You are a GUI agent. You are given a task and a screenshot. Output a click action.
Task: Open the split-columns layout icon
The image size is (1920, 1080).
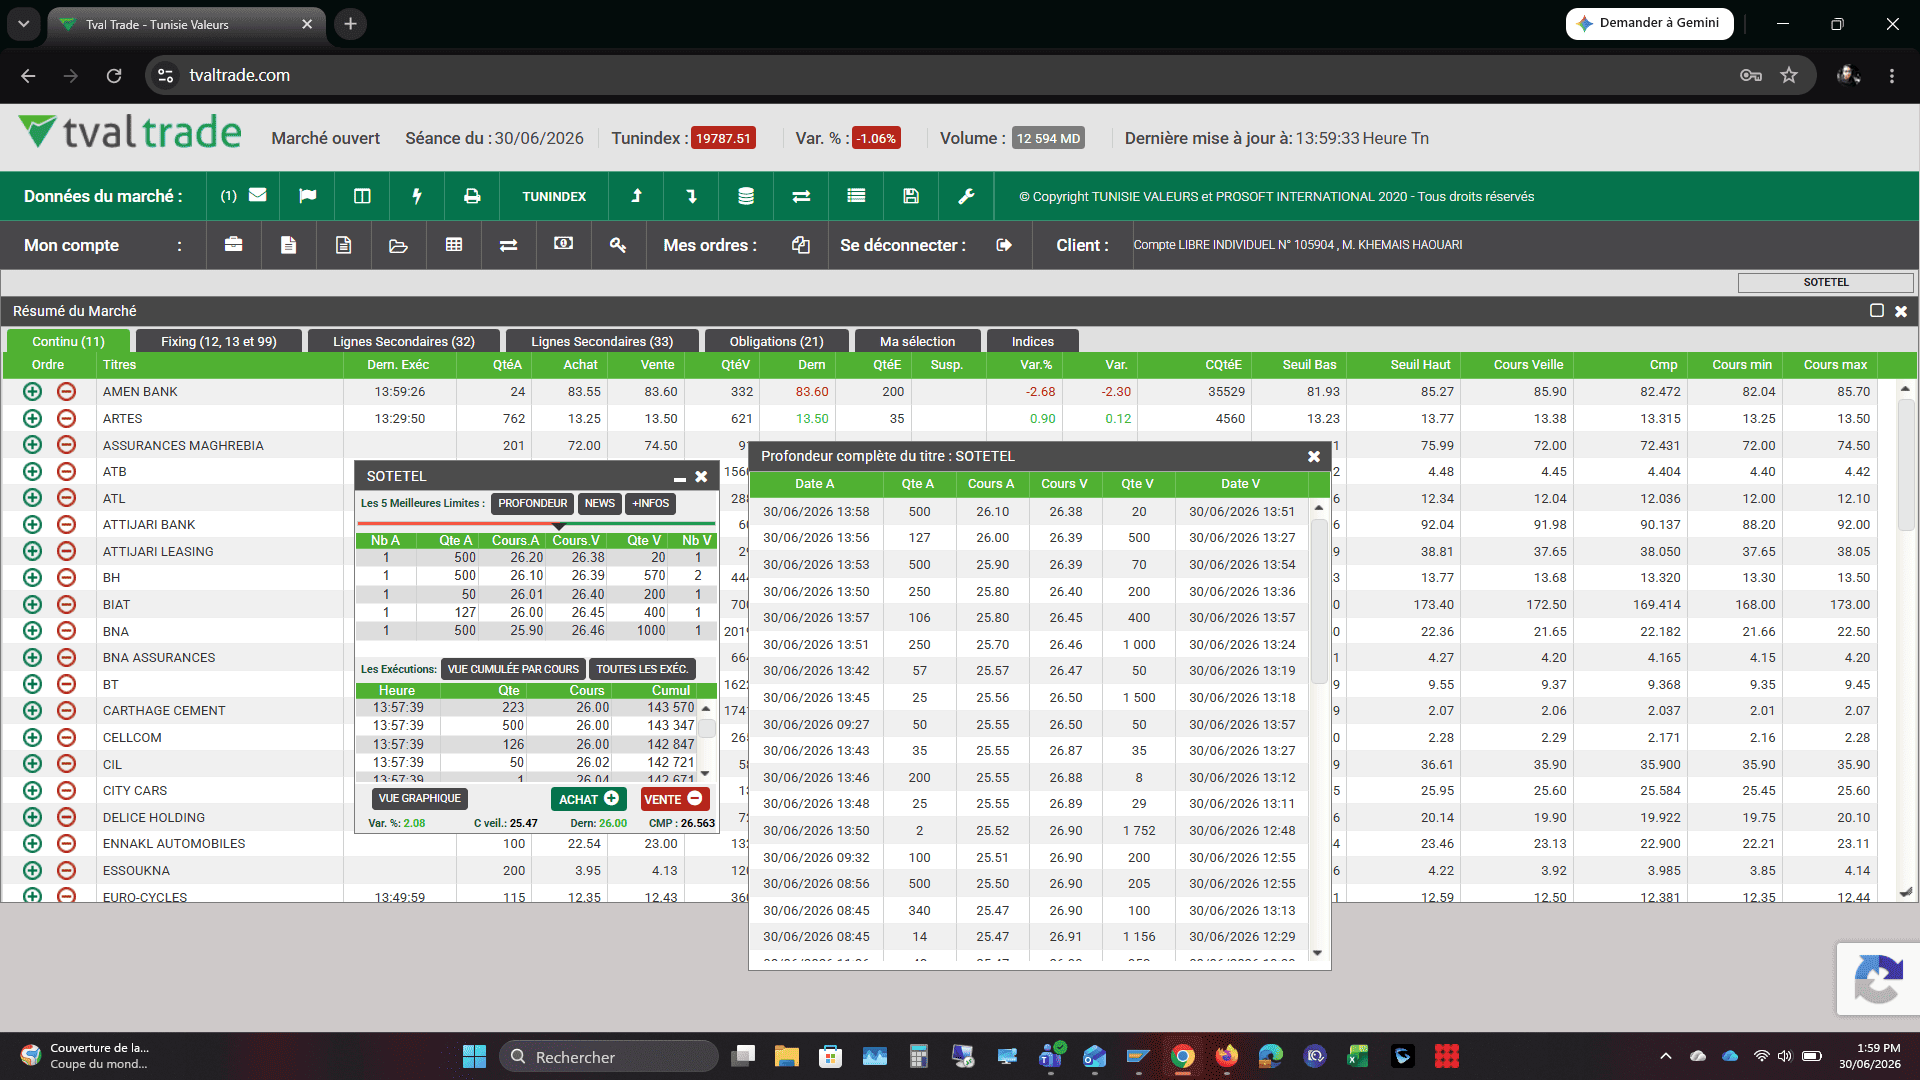362,196
